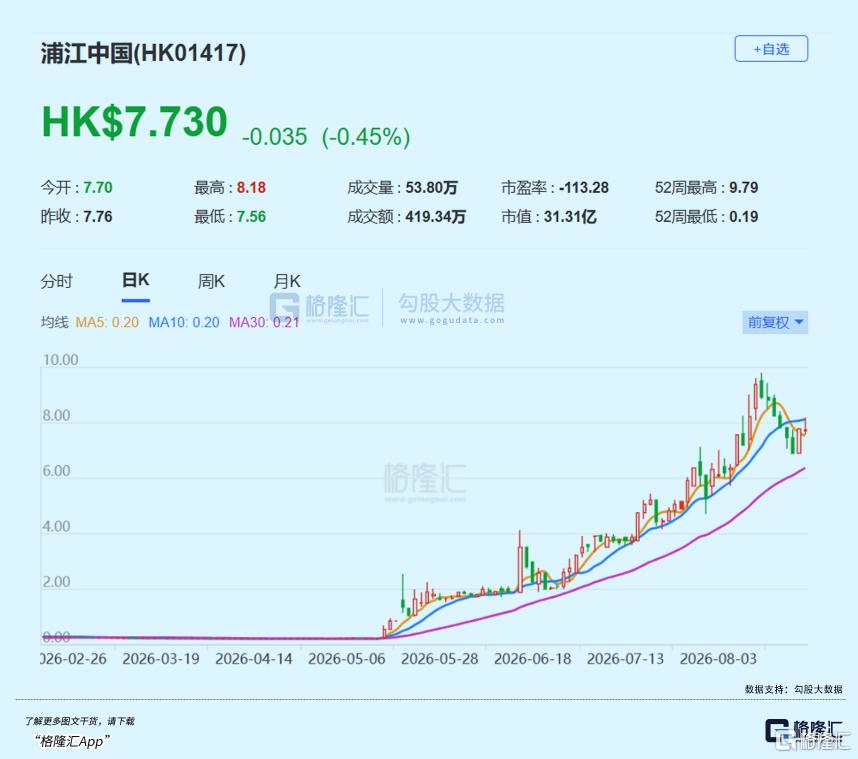Click the stock title 浦江中国(HK01417)
This screenshot has width=858, height=759.
click(x=143, y=54)
